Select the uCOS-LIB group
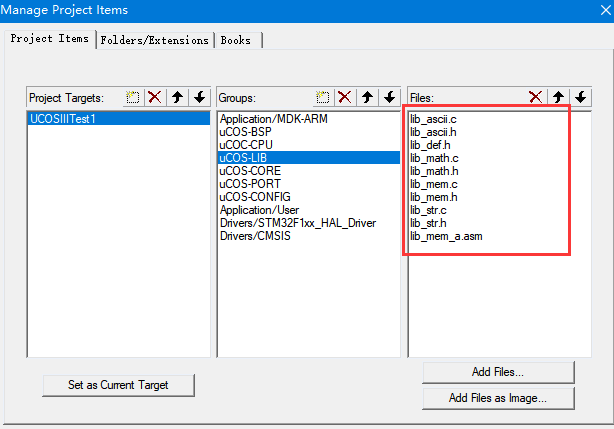614x429 pixels. (309, 158)
